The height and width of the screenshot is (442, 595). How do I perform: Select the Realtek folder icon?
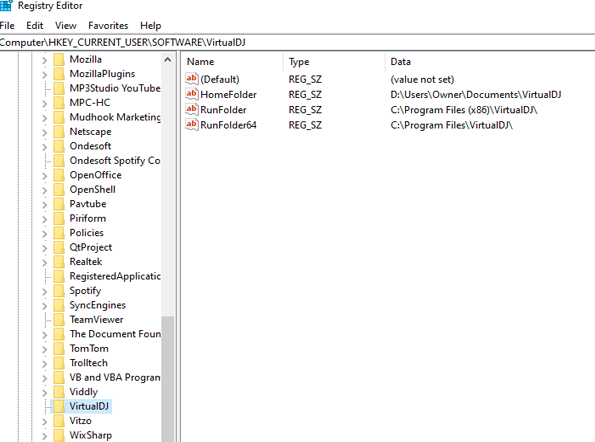(x=59, y=262)
